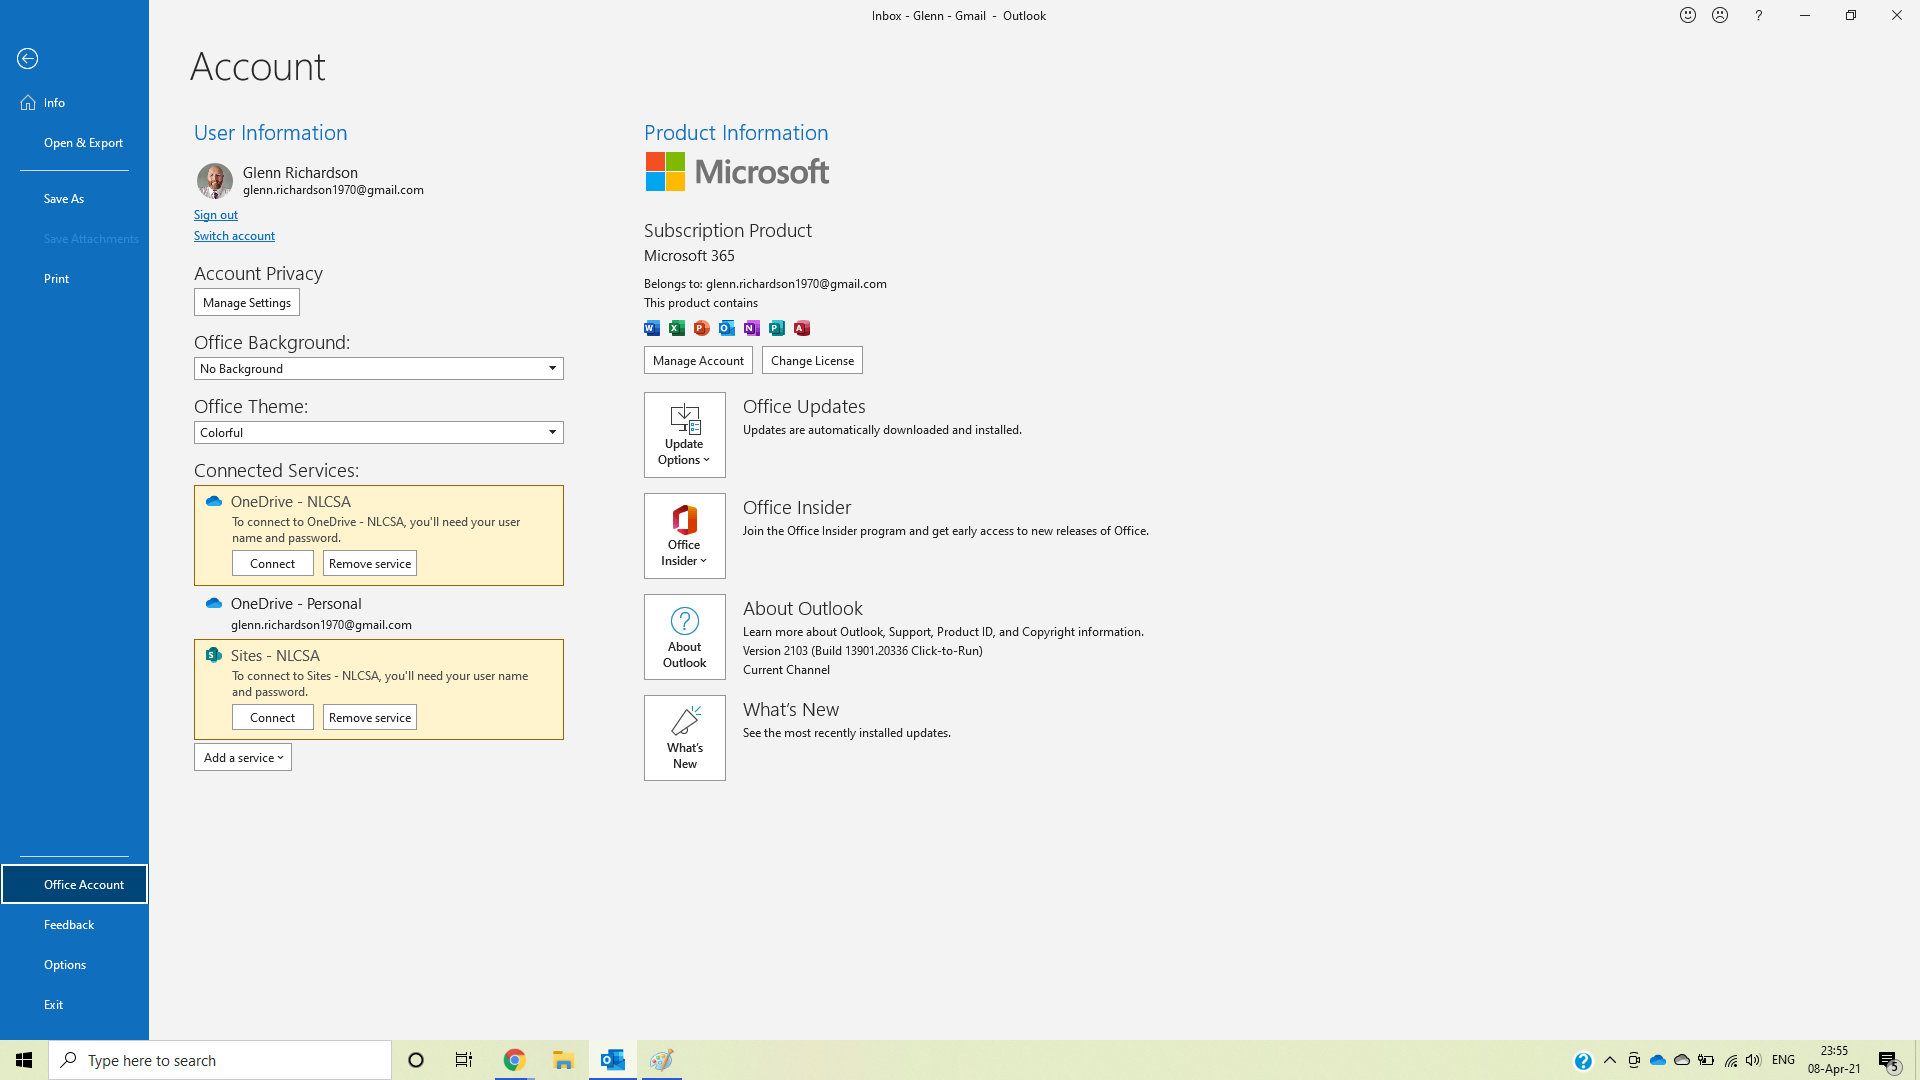Click the OneNote product icon

coord(752,328)
